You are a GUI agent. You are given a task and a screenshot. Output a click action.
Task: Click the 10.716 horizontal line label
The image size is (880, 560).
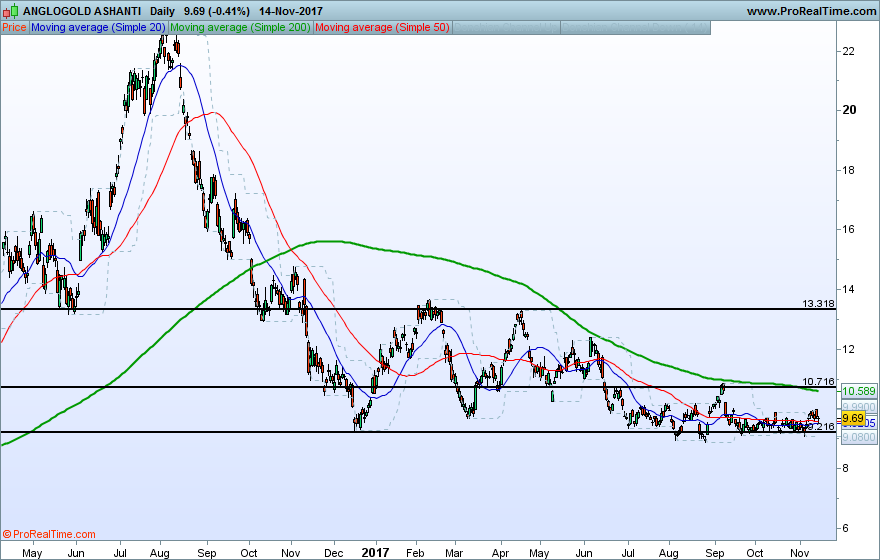click(818, 382)
